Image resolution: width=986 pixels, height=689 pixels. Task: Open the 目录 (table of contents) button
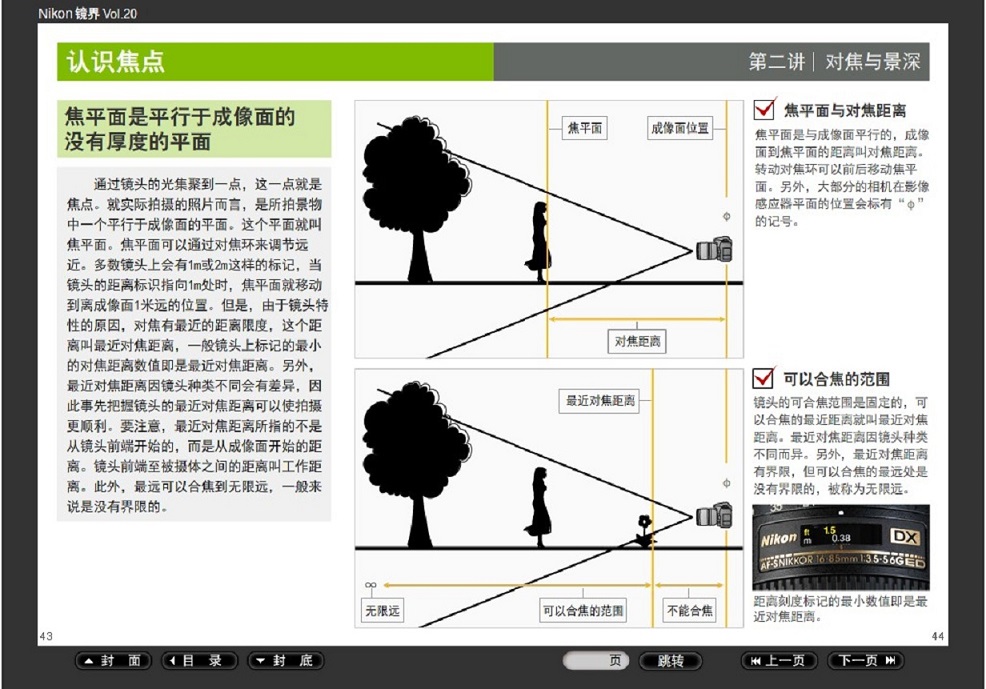[x=200, y=661]
